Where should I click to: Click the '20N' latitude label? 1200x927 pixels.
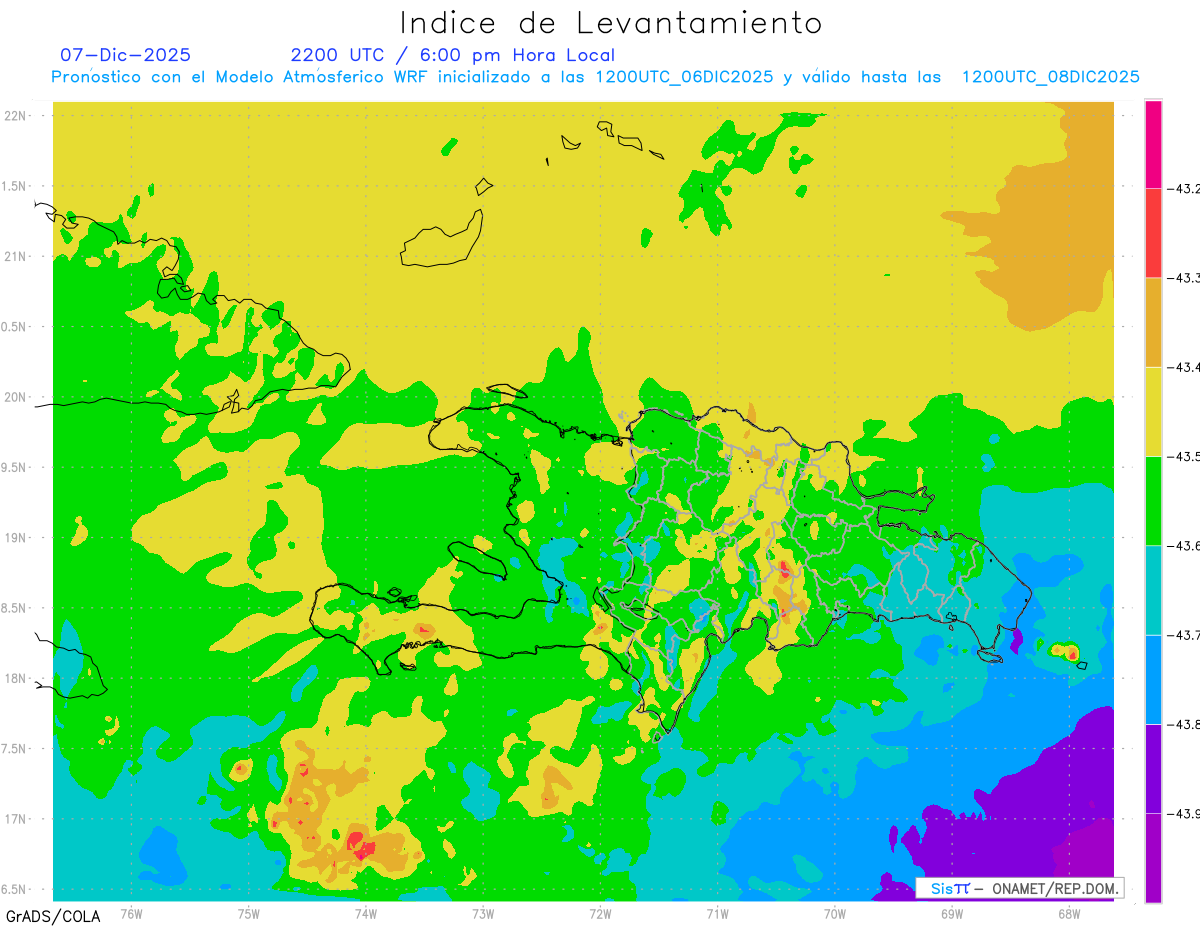(15, 397)
